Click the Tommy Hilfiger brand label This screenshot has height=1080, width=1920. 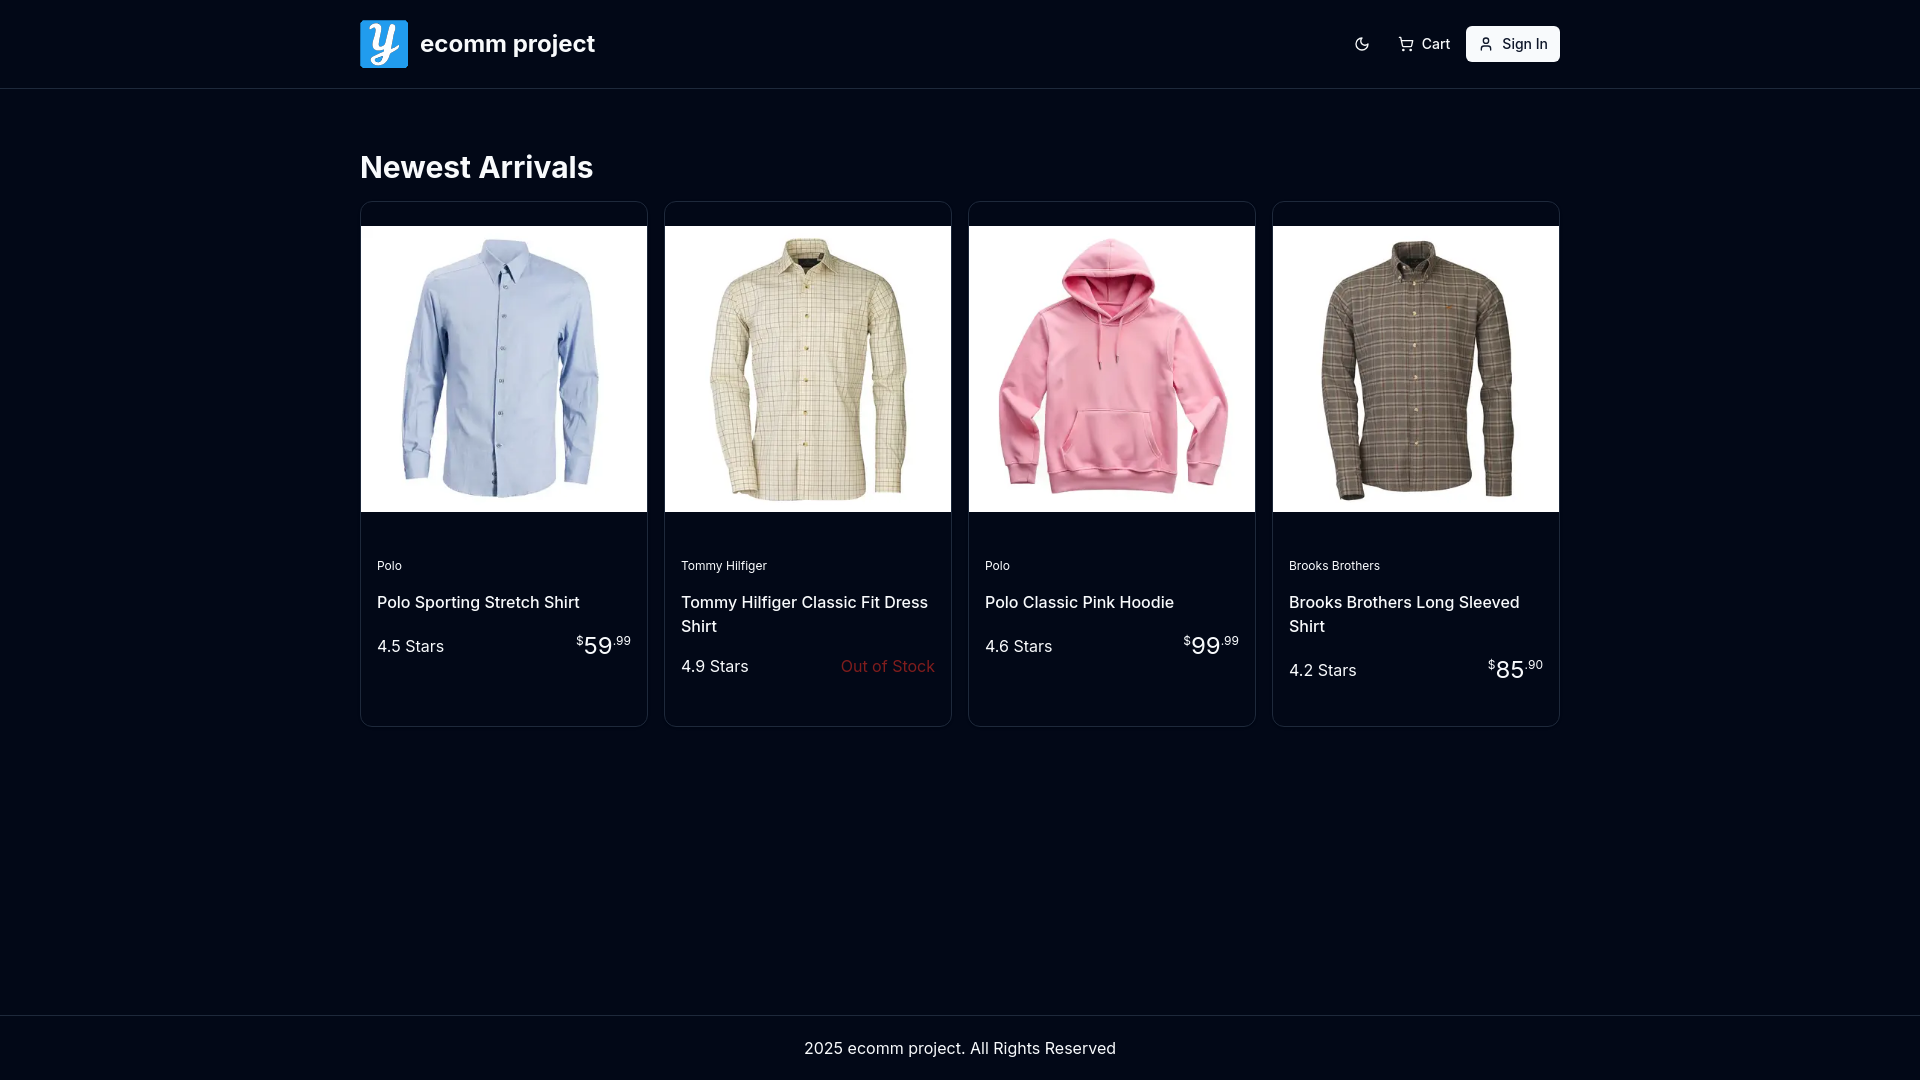724,566
